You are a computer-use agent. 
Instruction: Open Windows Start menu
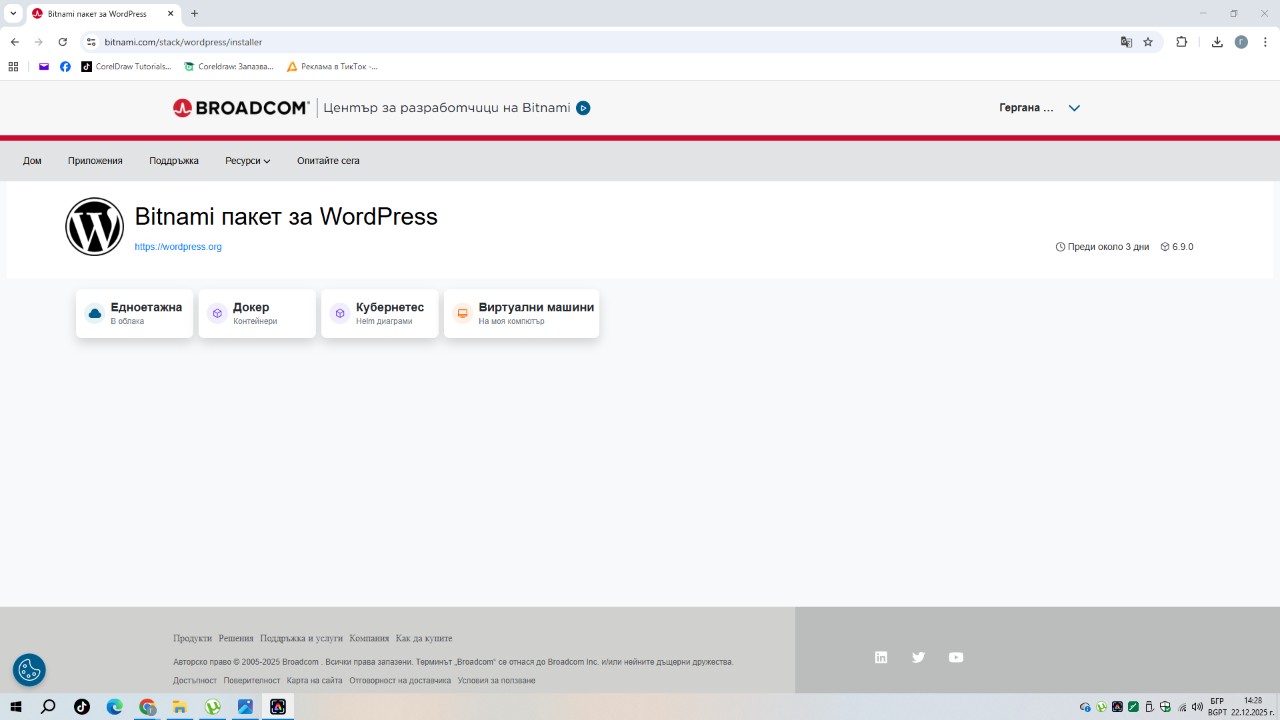point(16,707)
